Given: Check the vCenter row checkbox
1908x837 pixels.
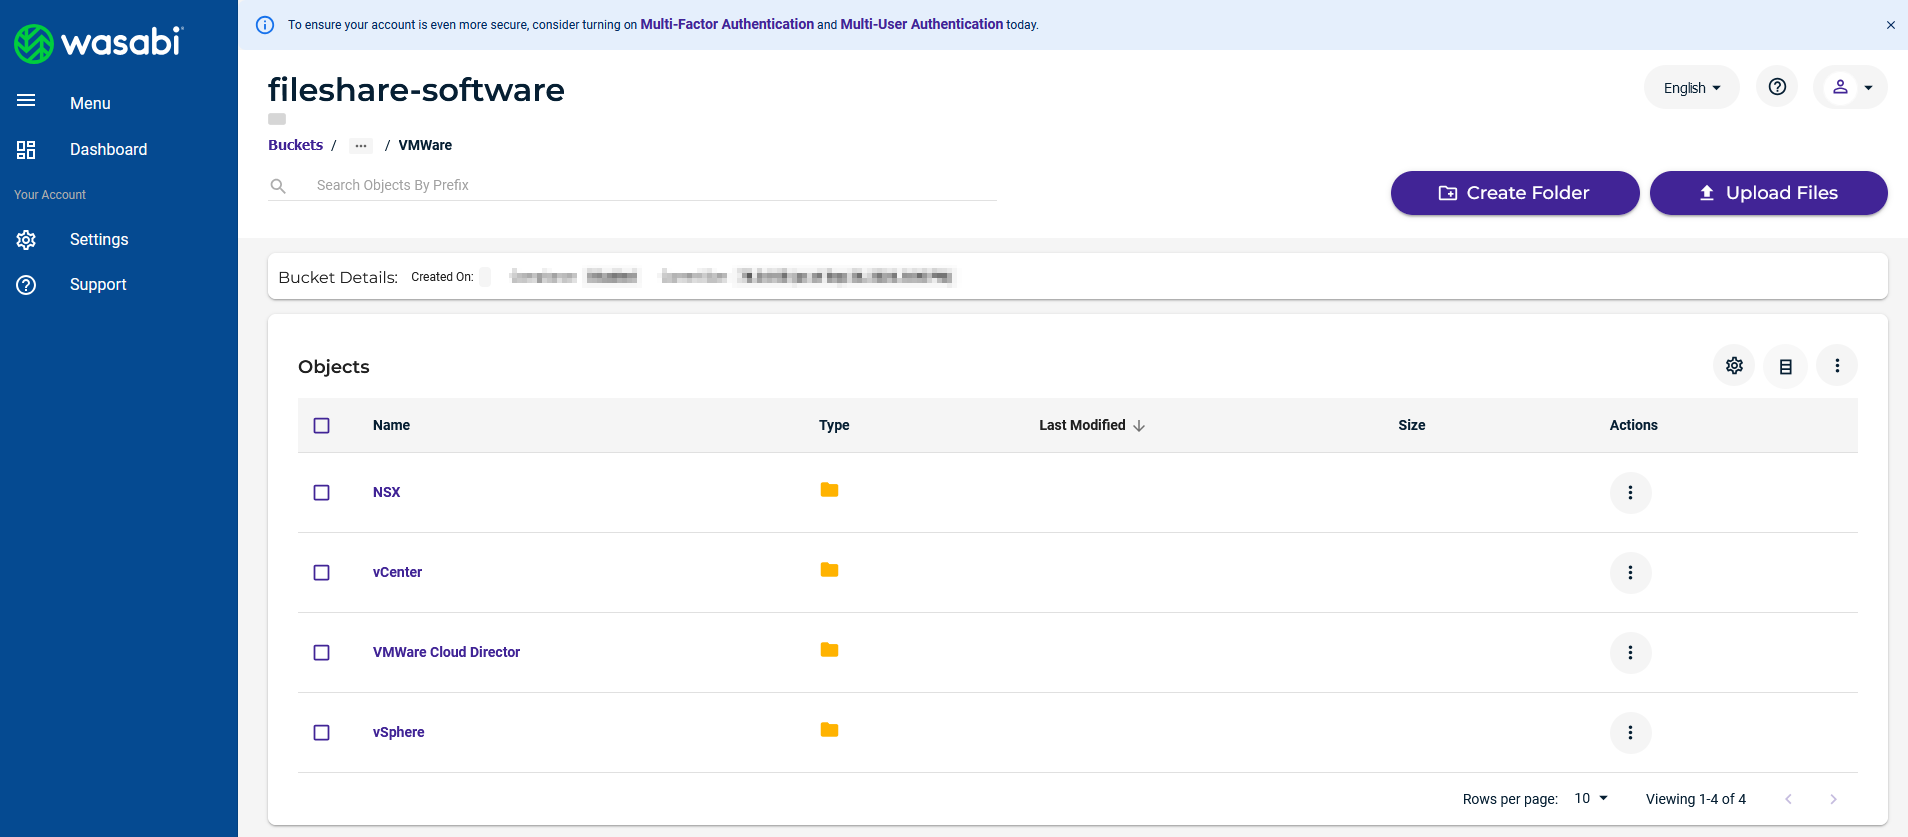Looking at the screenshot, I should point(321,573).
